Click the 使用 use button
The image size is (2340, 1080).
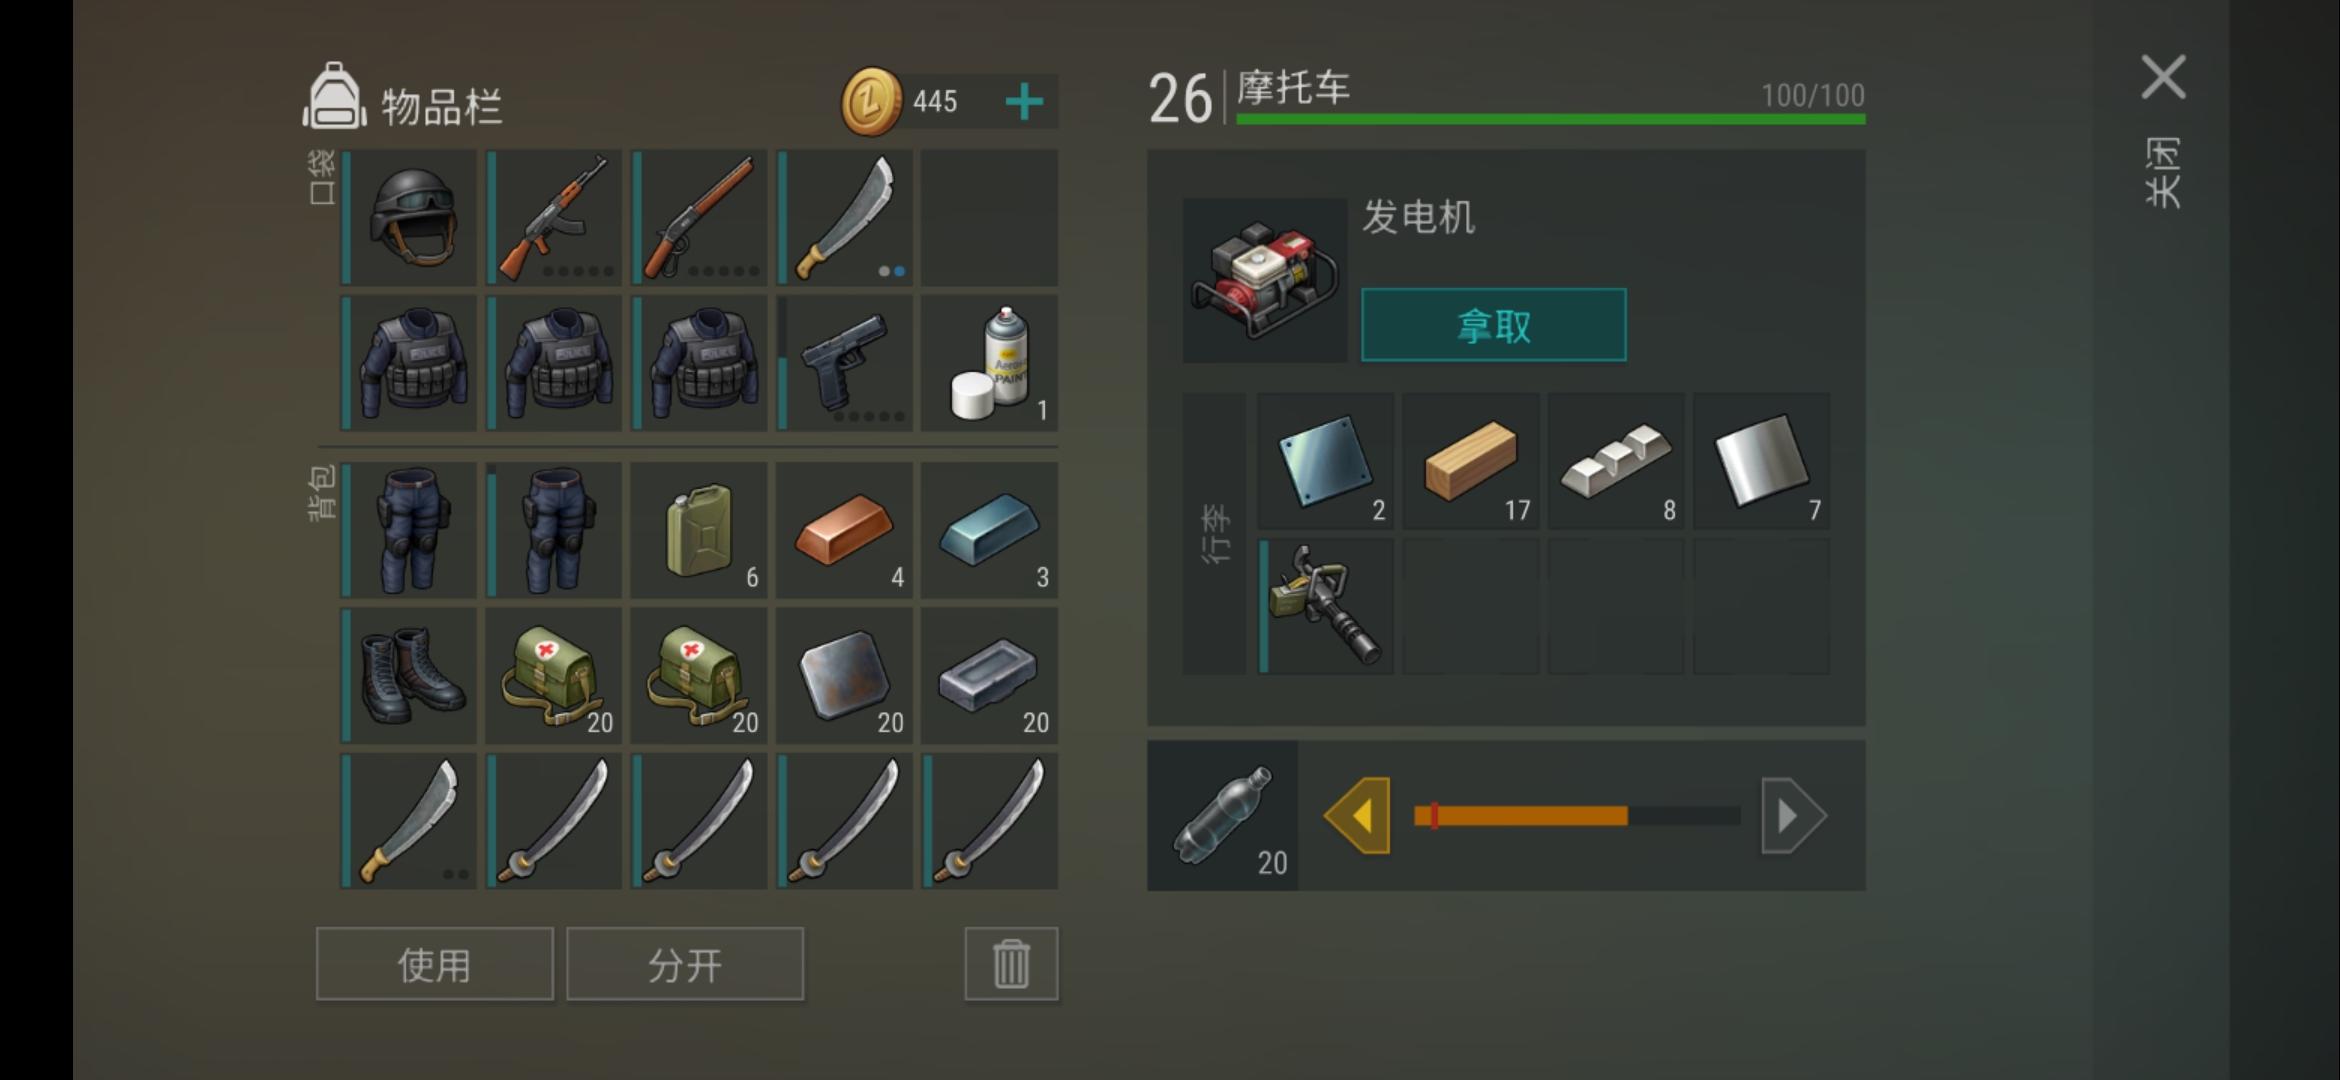point(434,964)
